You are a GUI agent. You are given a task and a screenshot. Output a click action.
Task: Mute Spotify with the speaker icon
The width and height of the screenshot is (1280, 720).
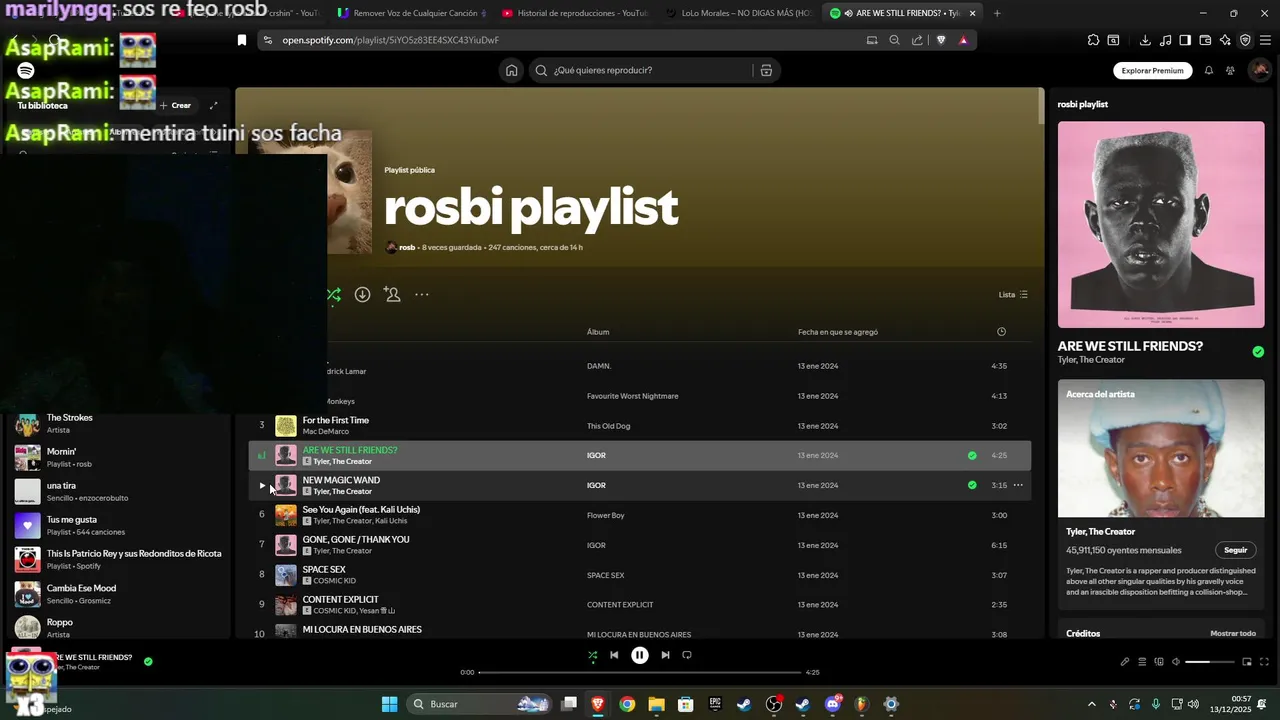coord(1176,661)
